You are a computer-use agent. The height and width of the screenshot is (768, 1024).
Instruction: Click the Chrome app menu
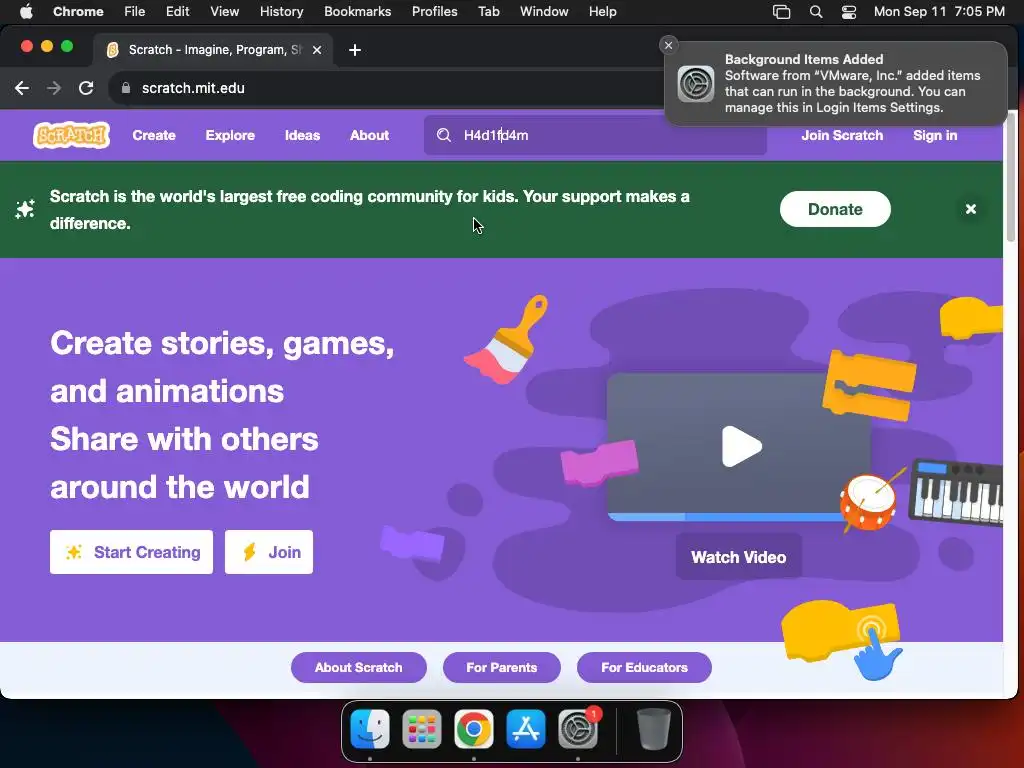(78, 12)
